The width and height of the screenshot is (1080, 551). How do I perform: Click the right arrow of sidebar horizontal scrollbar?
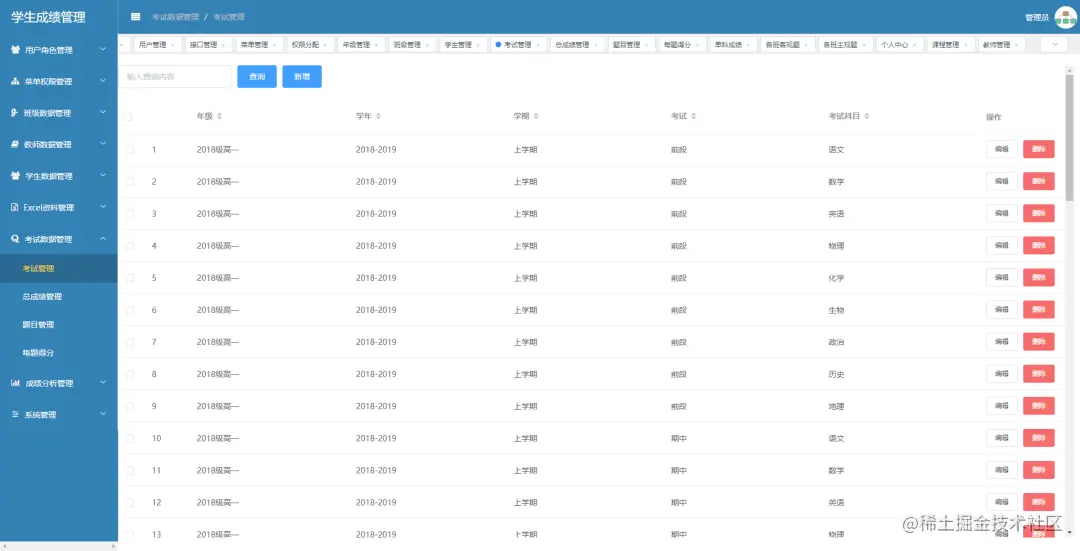coord(114,546)
